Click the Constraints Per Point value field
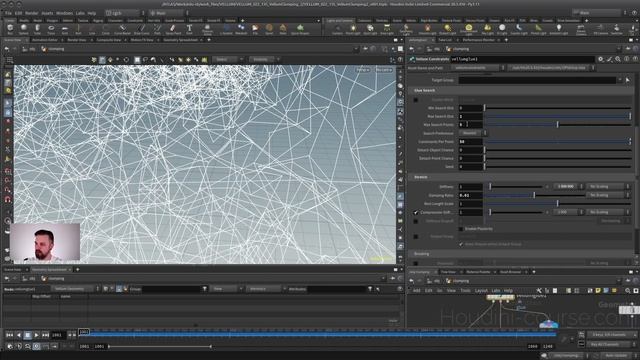This screenshot has height=360, width=640. coord(470,142)
